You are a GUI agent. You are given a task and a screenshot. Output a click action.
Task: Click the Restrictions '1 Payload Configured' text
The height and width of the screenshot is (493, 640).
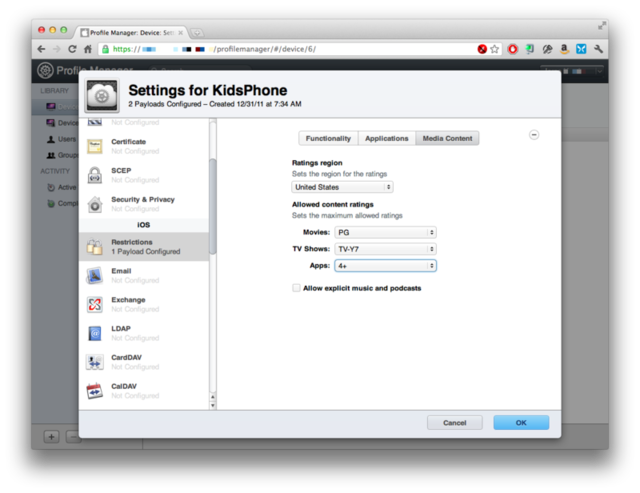146,252
